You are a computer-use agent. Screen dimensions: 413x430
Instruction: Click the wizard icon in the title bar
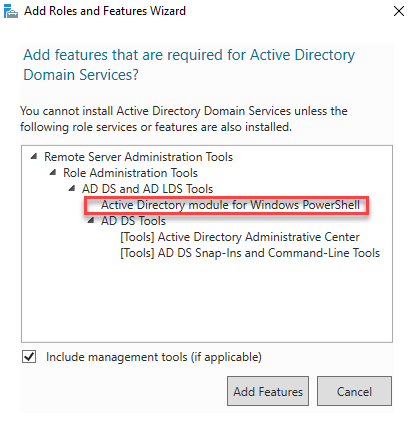coord(11,11)
